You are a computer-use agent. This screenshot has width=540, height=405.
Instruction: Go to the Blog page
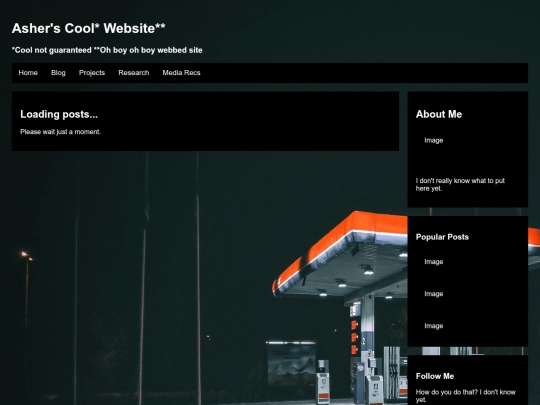point(58,73)
